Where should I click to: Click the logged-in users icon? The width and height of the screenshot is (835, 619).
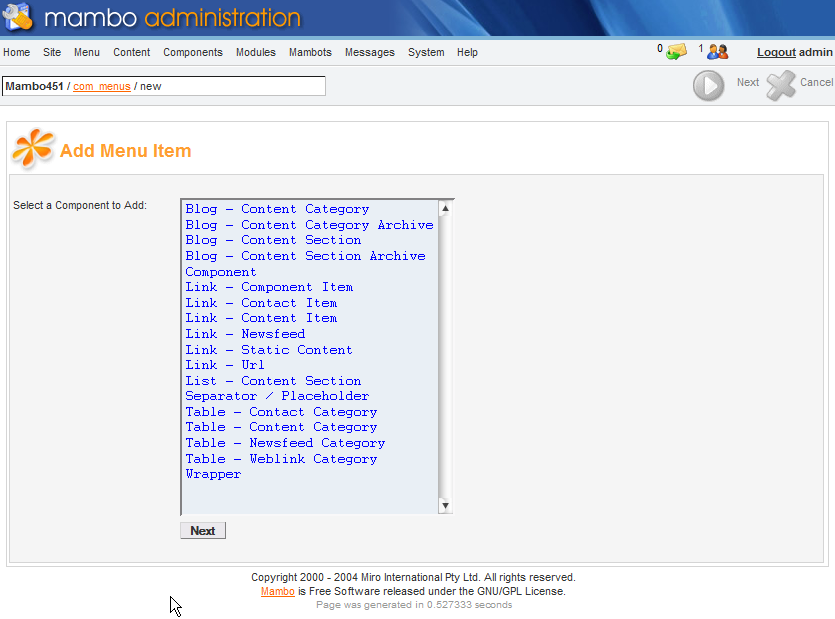pos(717,51)
